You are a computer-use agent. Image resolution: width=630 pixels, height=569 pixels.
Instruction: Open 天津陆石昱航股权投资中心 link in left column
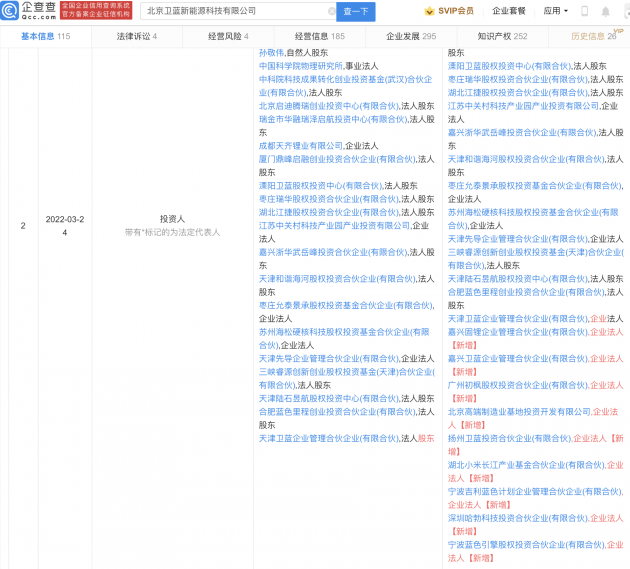coord(329,398)
